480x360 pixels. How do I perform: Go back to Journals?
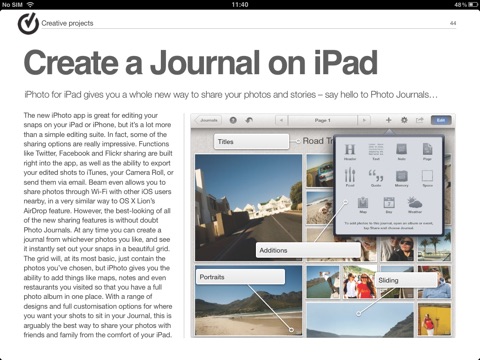tap(208, 120)
